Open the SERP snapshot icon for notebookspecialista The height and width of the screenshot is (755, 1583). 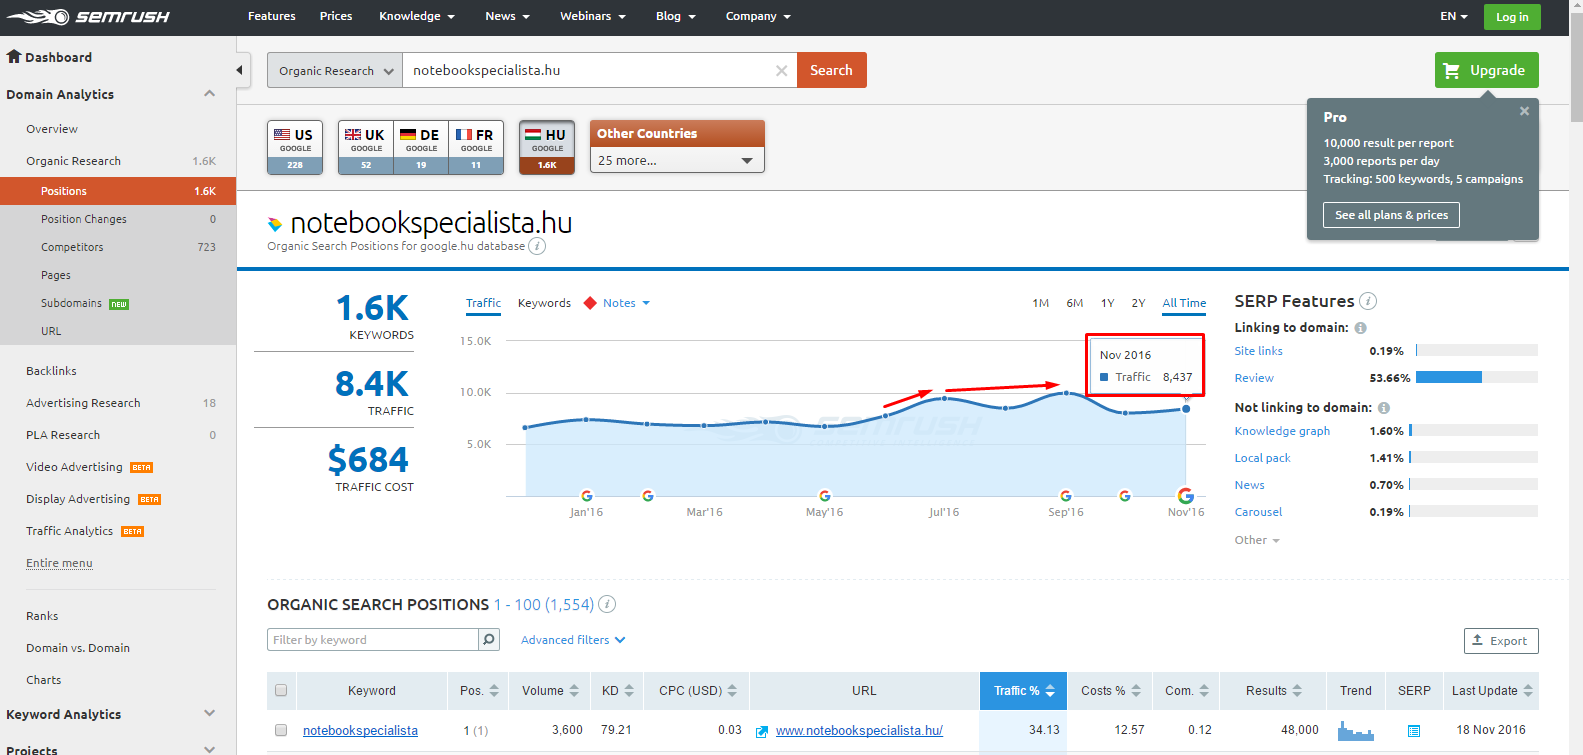(1414, 731)
